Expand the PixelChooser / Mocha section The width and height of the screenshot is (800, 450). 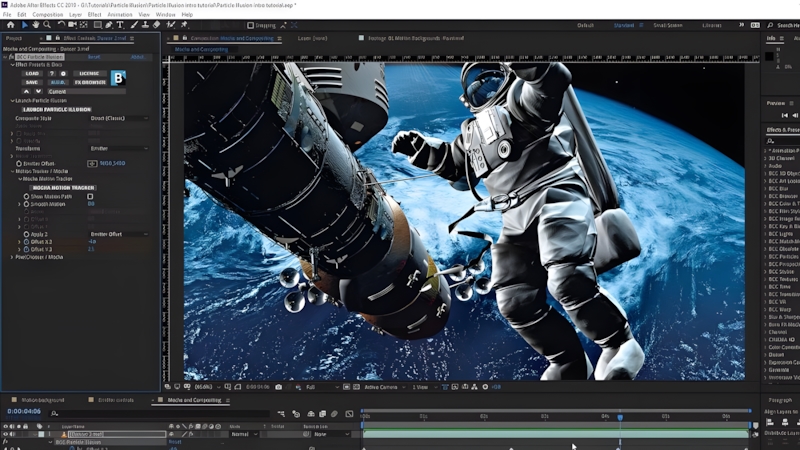[x=12, y=257]
